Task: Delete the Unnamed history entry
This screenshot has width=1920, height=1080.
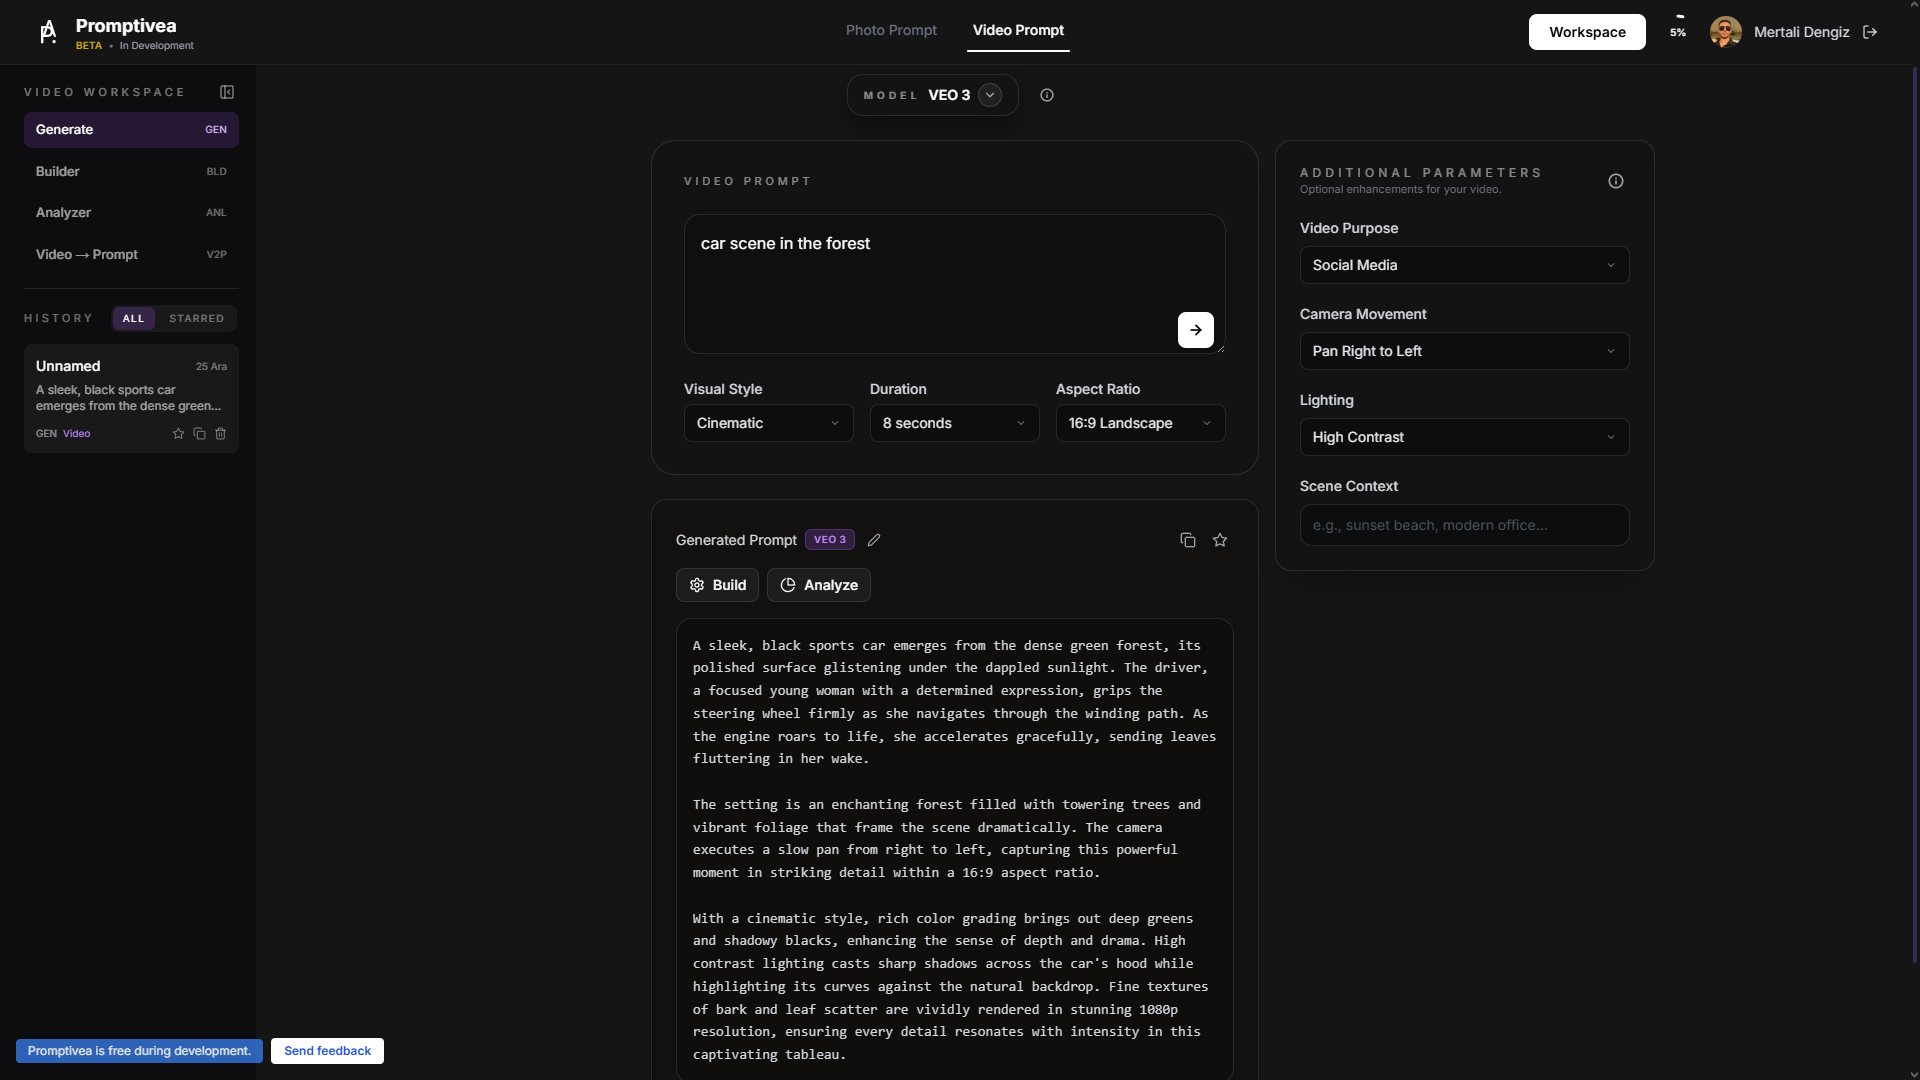Action: pyautogui.click(x=220, y=433)
